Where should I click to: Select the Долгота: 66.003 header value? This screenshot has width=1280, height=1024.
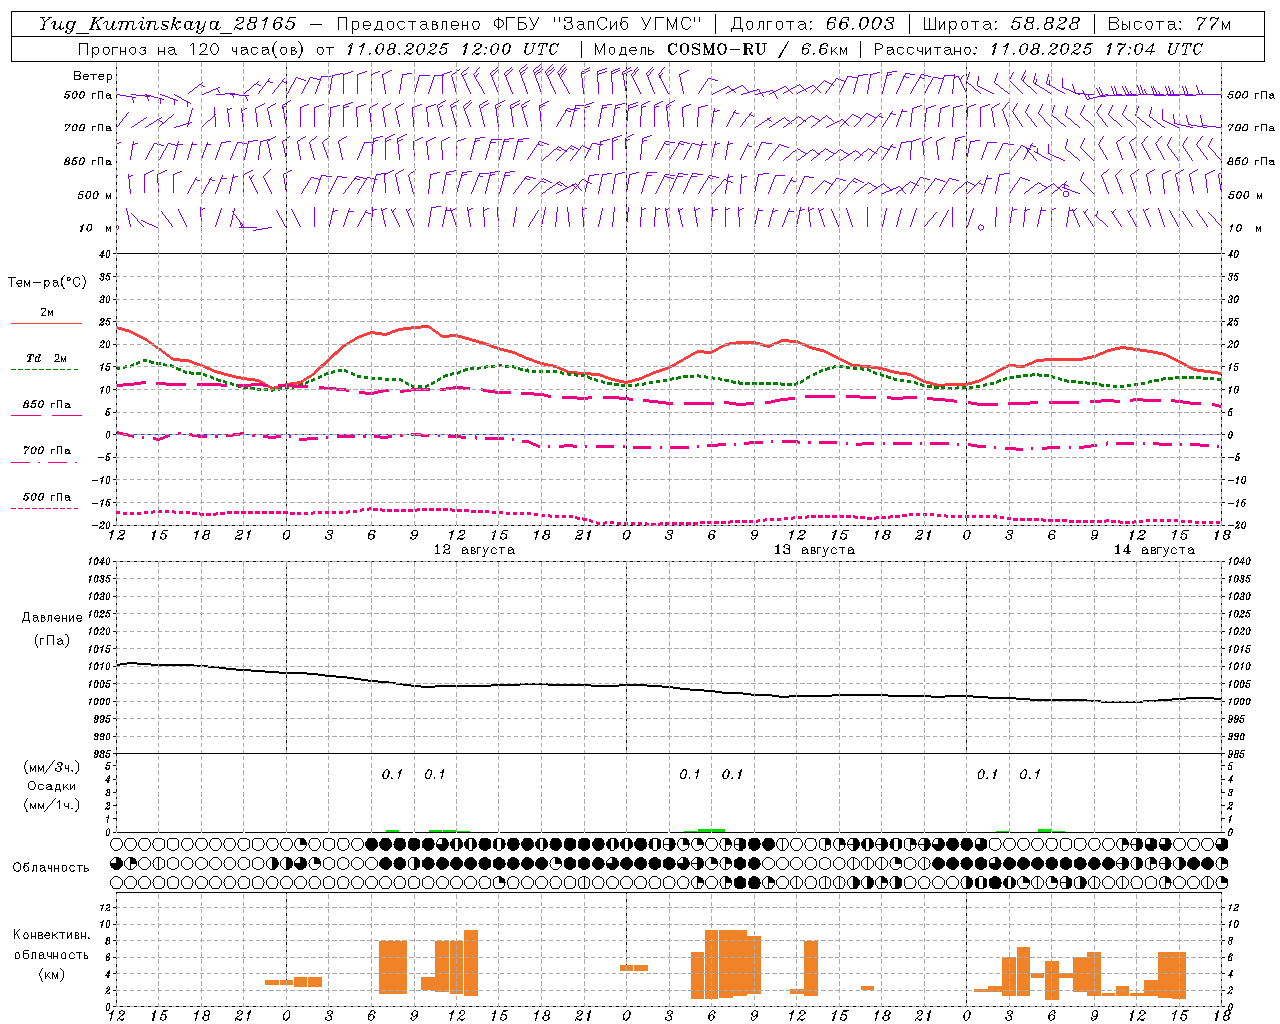(x=812, y=24)
